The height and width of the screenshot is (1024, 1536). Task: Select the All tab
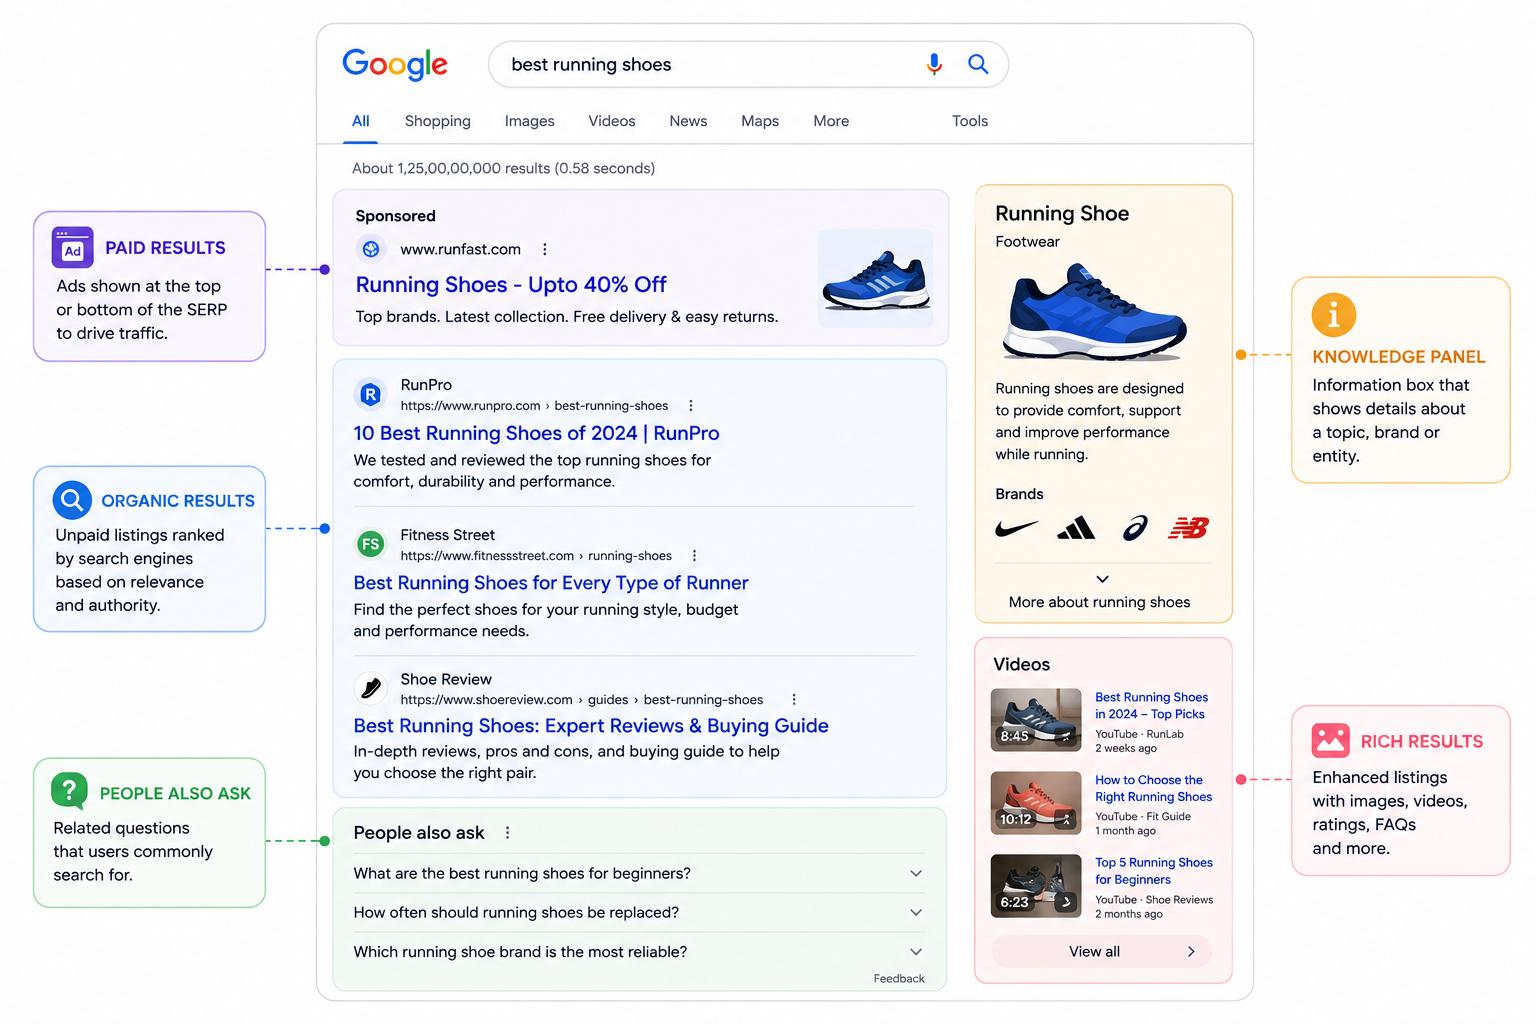361,121
